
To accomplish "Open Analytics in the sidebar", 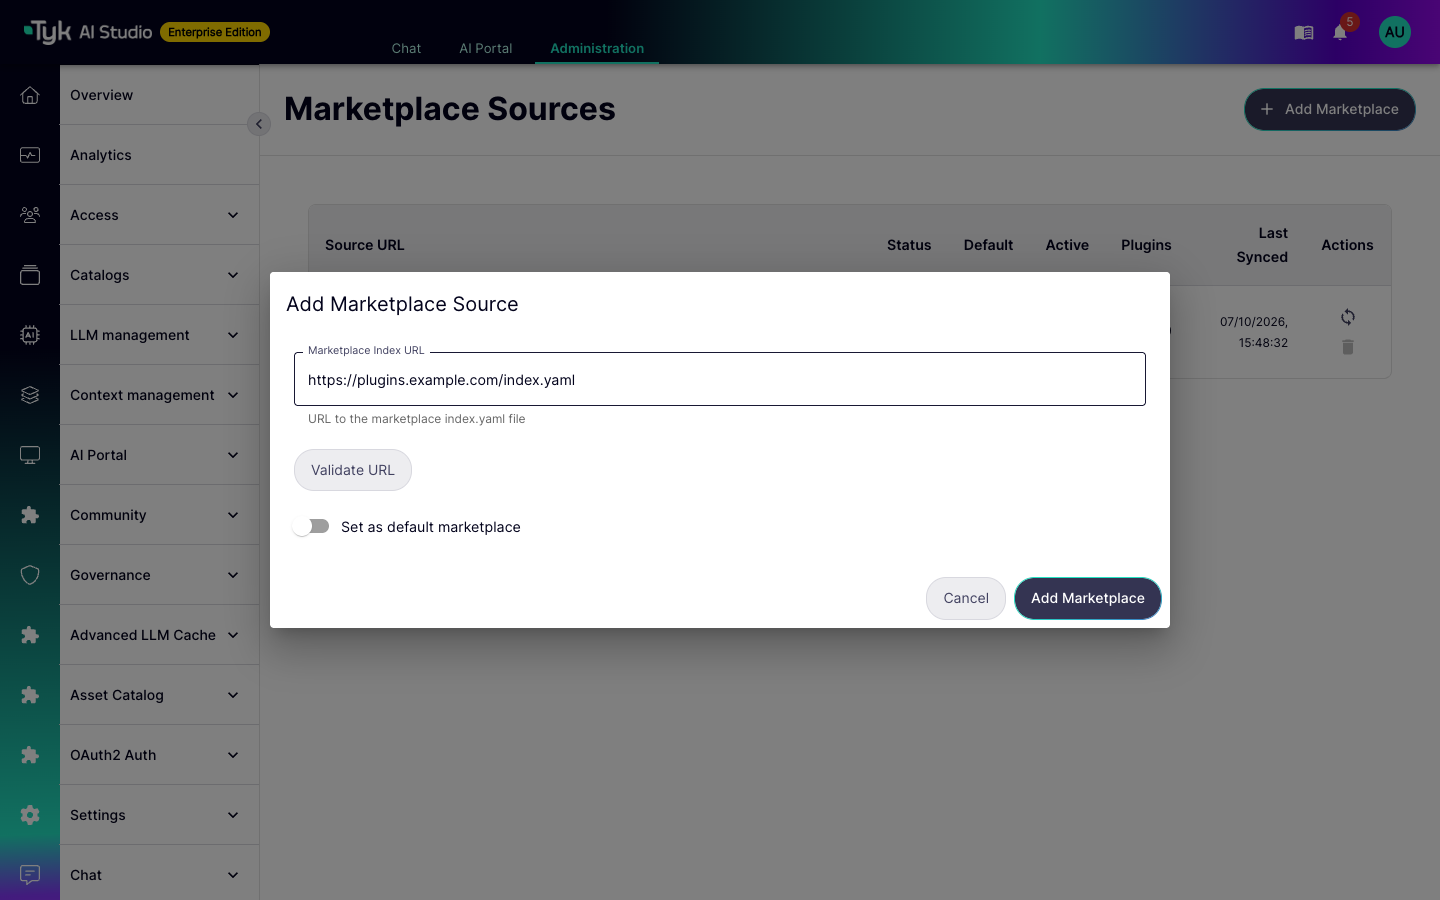I will pyautogui.click(x=160, y=155).
